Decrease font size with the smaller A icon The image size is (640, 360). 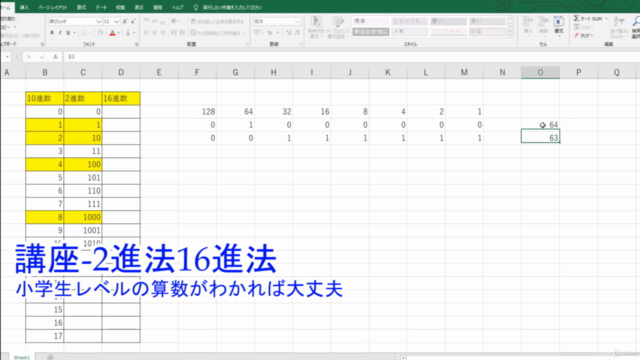(x=133, y=21)
